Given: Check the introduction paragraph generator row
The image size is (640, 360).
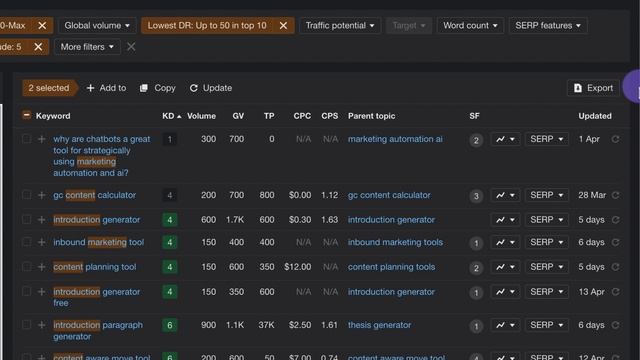Looking at the screenshot, I should (27, 325).
